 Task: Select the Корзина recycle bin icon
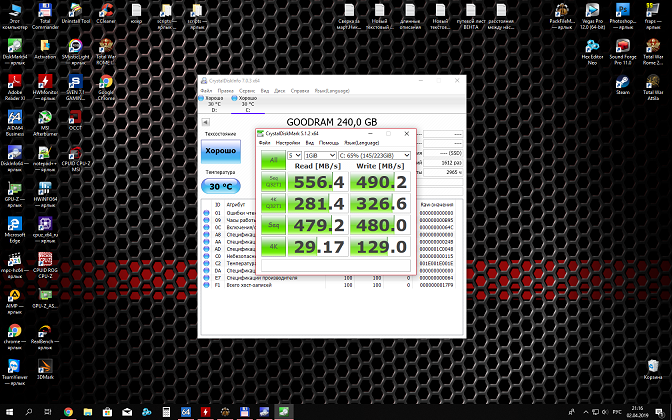(x=653, y=369)
